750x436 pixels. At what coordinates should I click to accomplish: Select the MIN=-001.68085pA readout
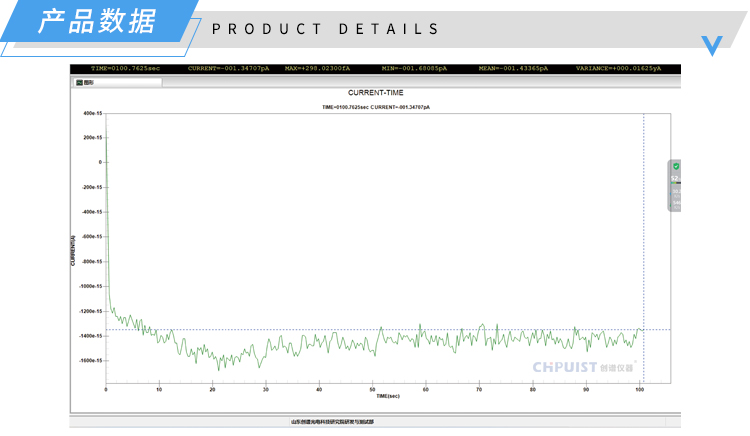pyautogui.click(x=414, y=68)
